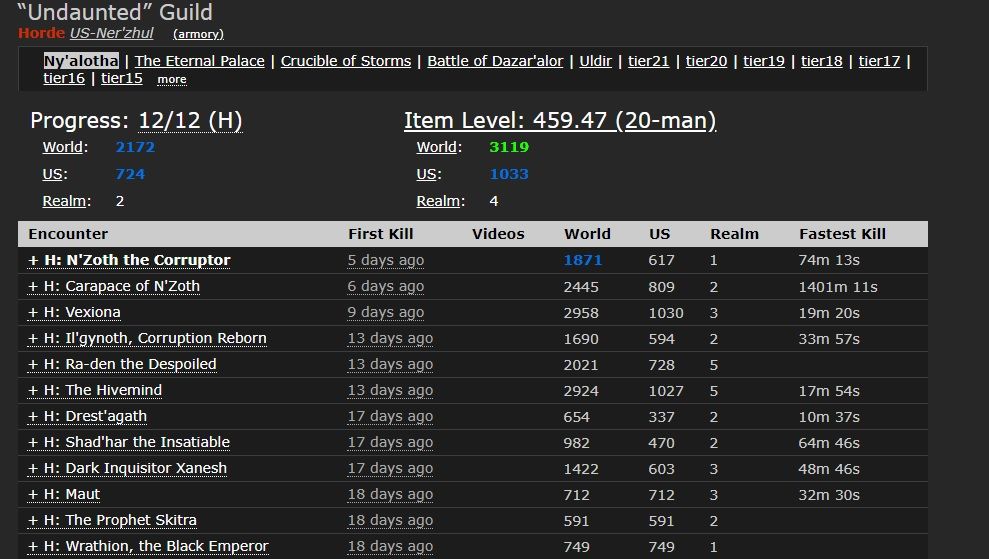This screenshot has width=989, height=559.
Task: Click N'Zoth first kill '5 days ago'
Action: click(385, 260)
